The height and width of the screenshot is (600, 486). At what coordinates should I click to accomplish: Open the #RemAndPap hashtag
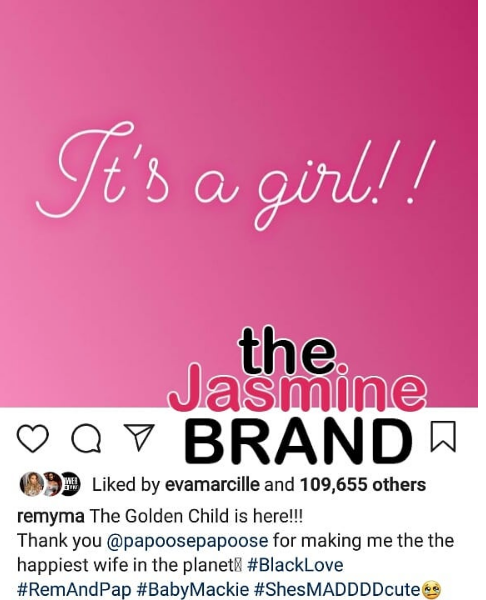click(74, 589)
